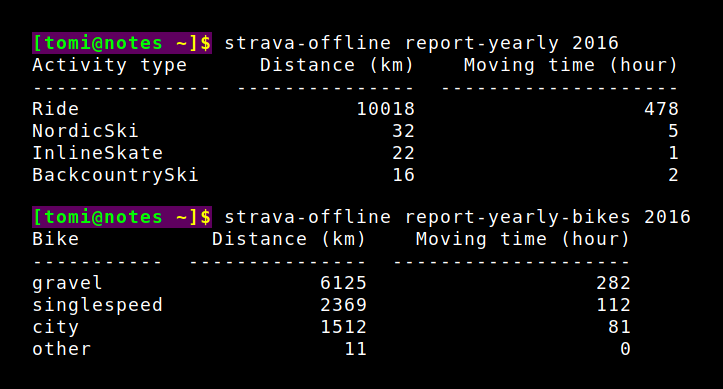
Task: Click the Ride activity row label
Action: pyautogui.click(x=56, y=109)
